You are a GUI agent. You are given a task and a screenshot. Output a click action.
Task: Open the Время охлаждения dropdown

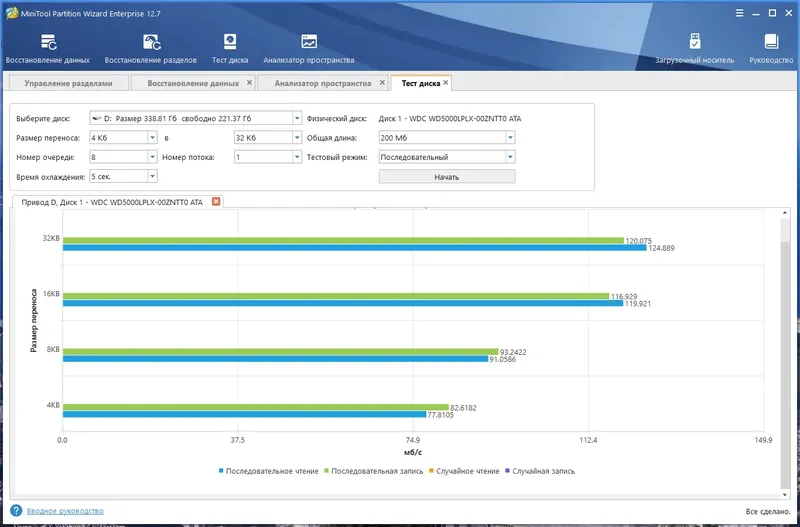click(152, 177)
